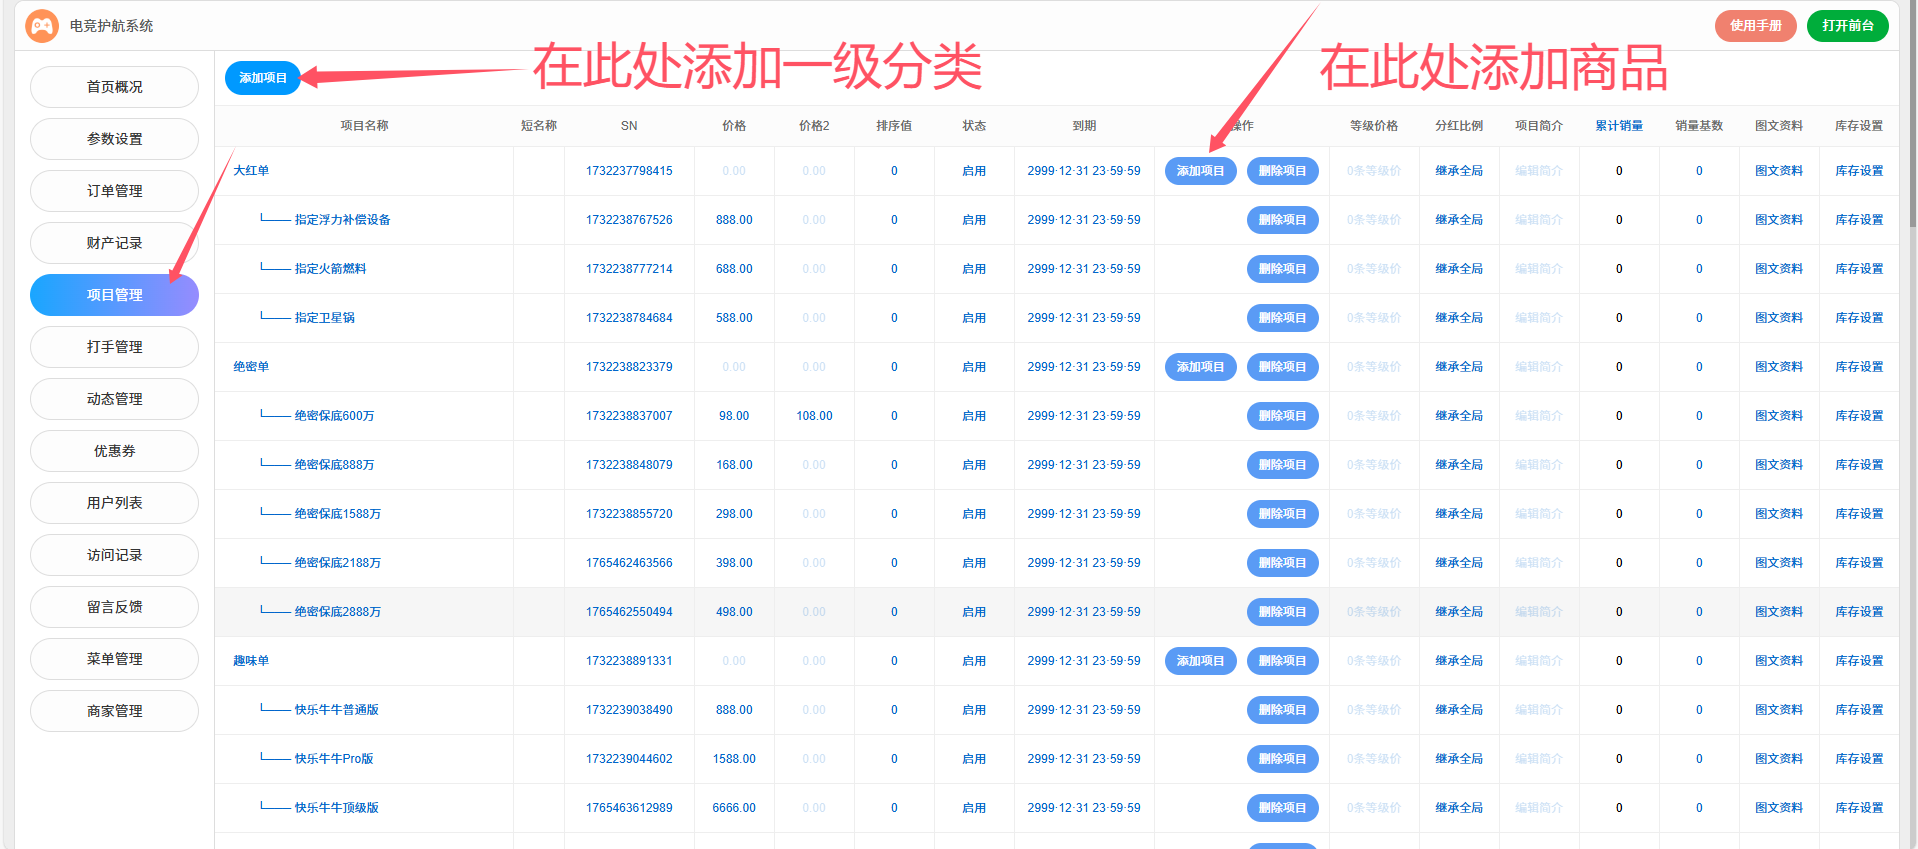Open 库存设置 for 绝密保底888万
Viewport: 1918px width, 849px height.
pos(1858,465)
